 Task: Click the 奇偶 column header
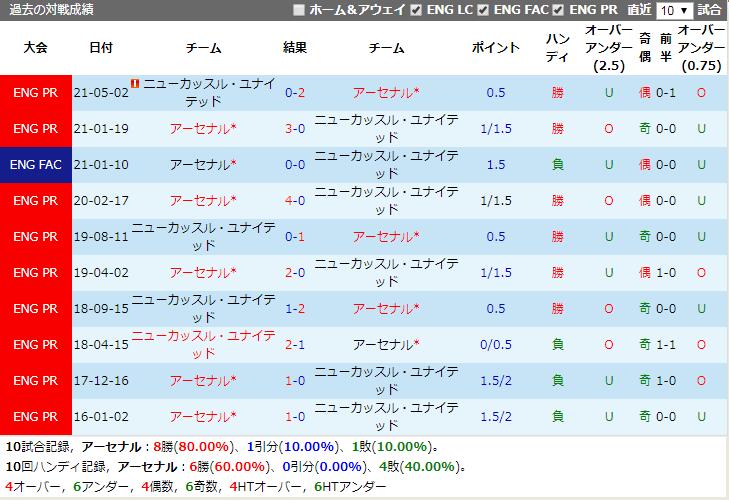645,47
